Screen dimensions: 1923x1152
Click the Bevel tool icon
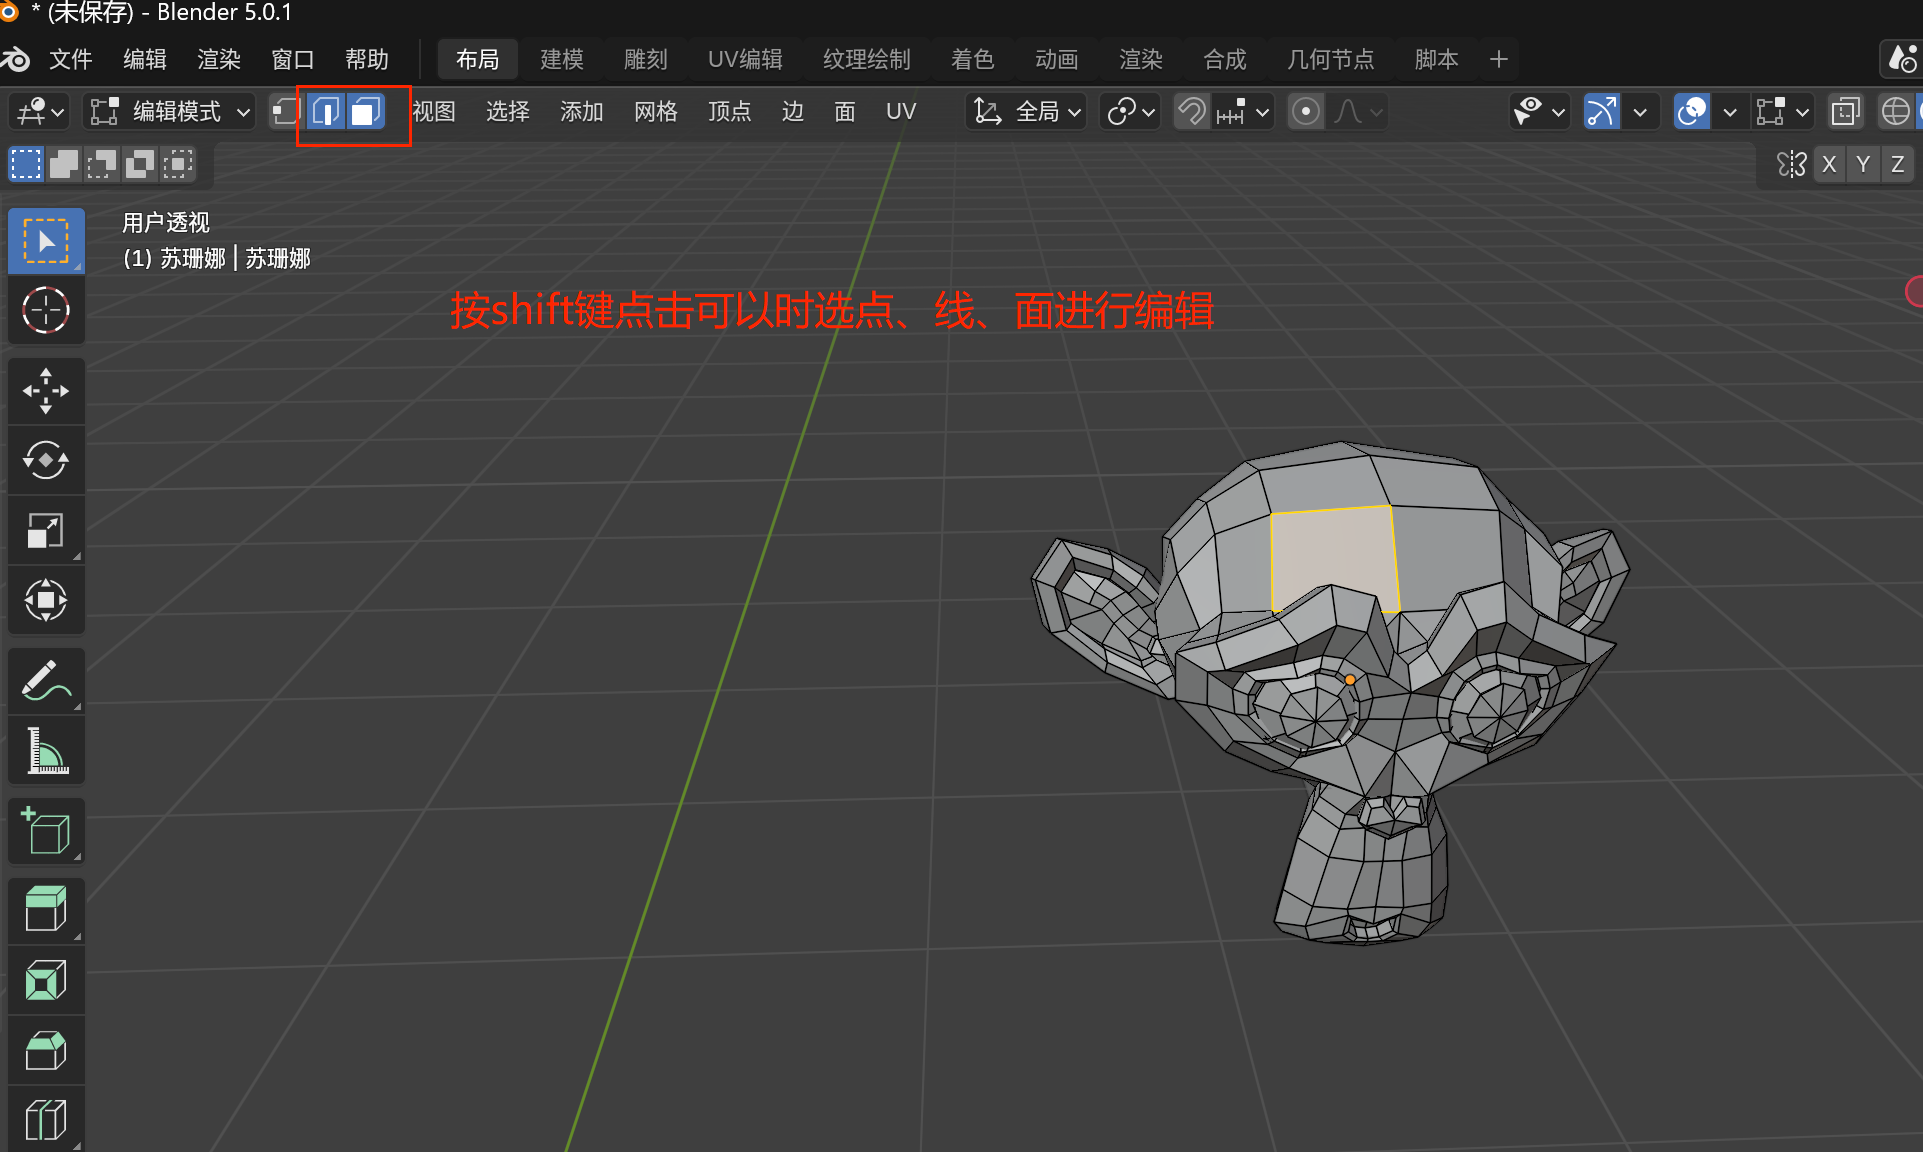click(45, 1051)
